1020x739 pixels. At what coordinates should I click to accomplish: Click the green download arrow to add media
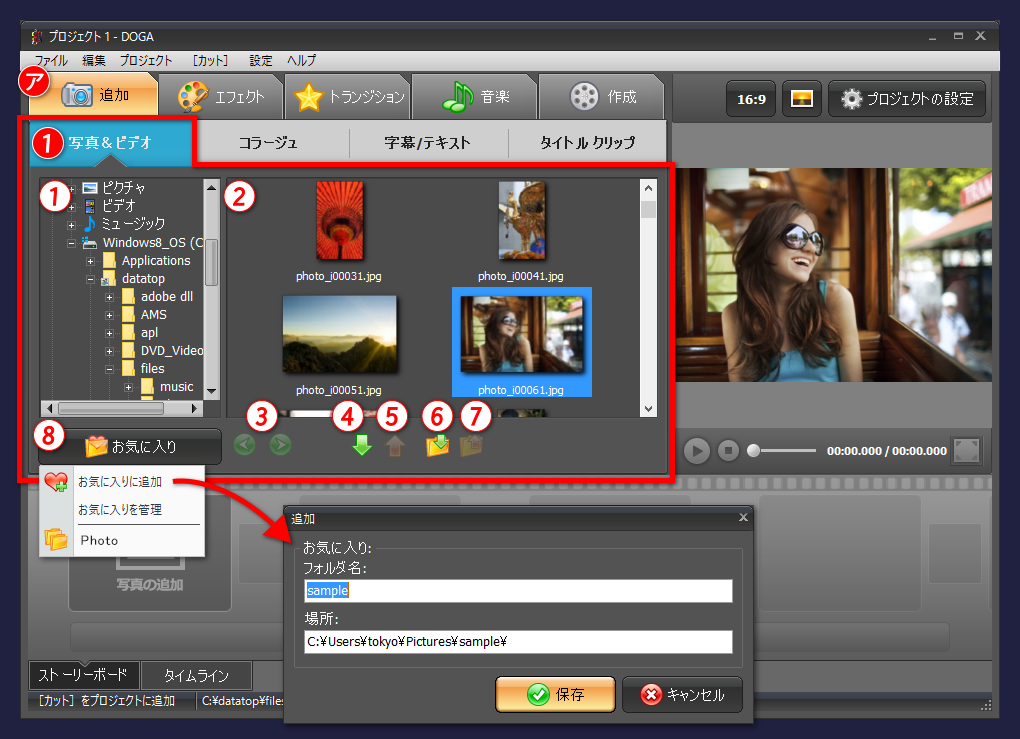coord(361,446)
